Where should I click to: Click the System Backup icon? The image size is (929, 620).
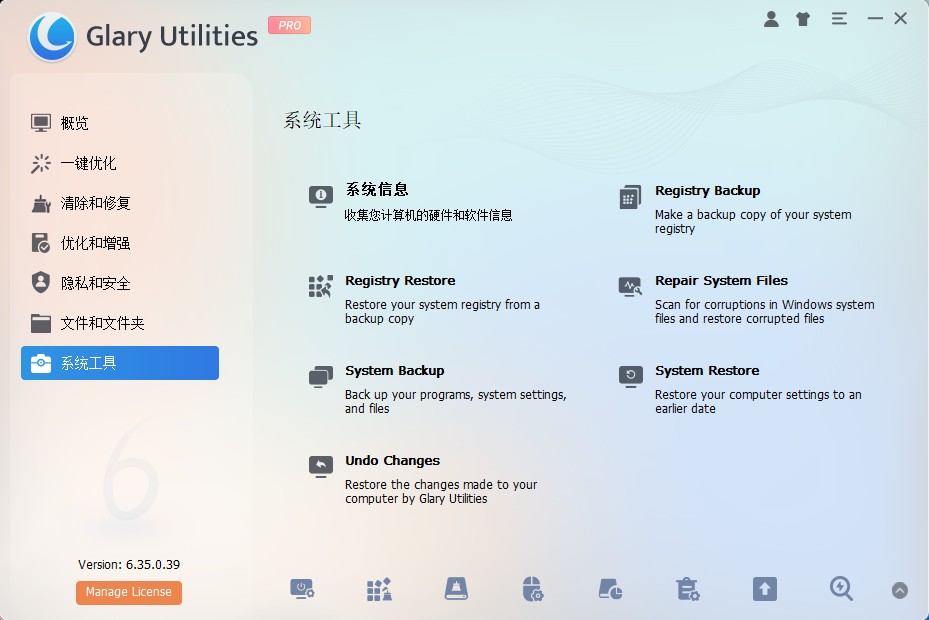click(321, 376)
